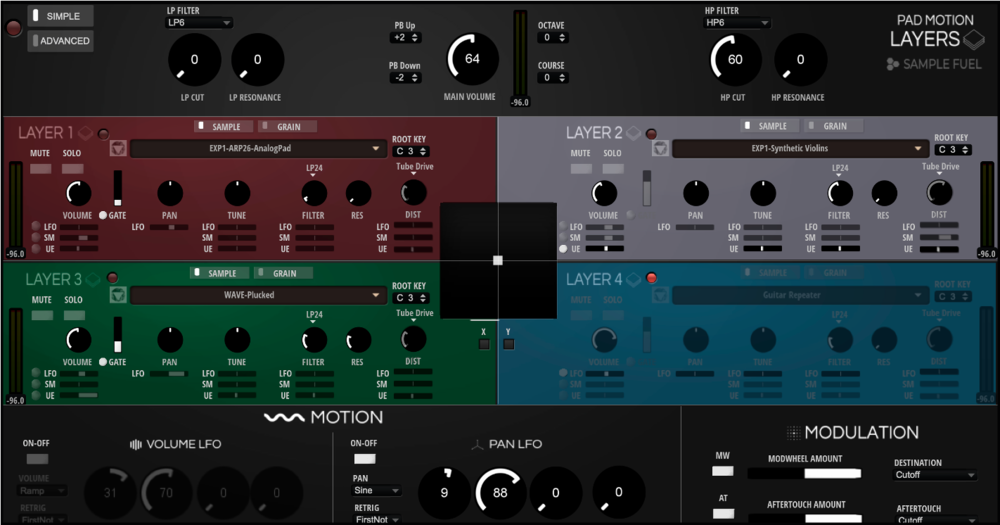Open Layer 1 Root Key selector

tap(411, 151)
